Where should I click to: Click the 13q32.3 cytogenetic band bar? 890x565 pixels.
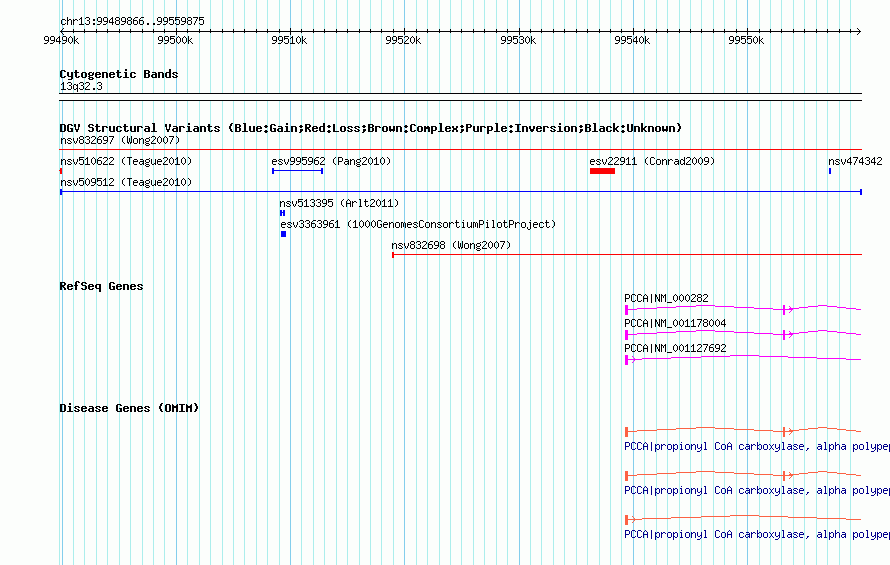[x=460, y=97]
